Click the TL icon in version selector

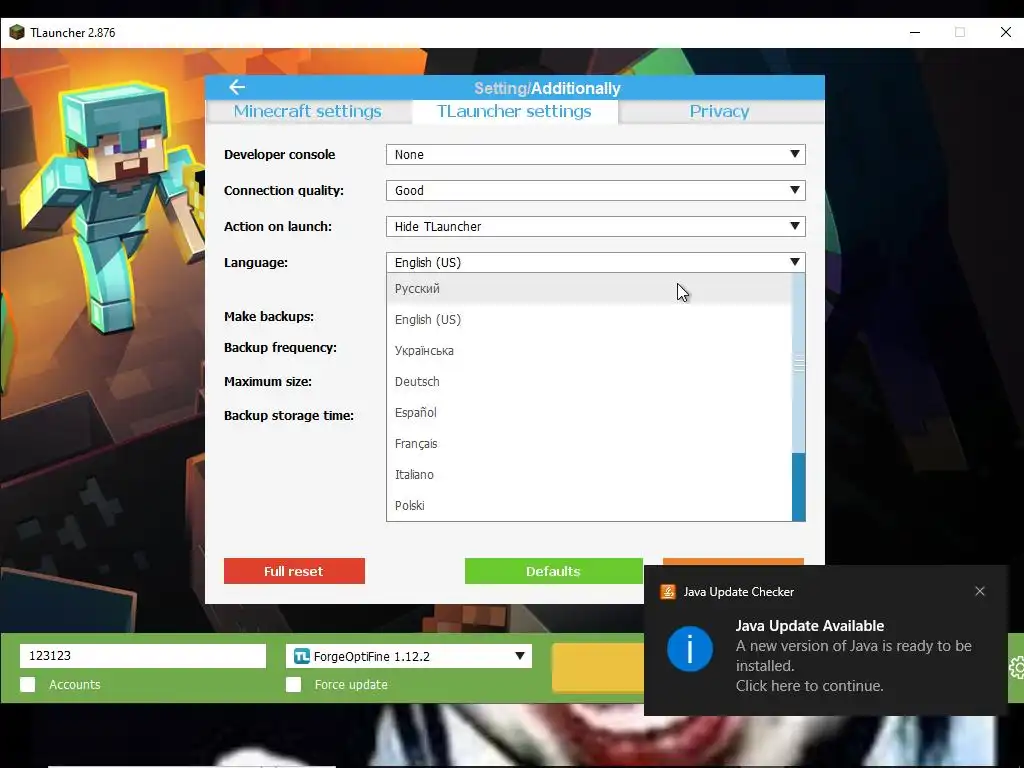[301, 656]
